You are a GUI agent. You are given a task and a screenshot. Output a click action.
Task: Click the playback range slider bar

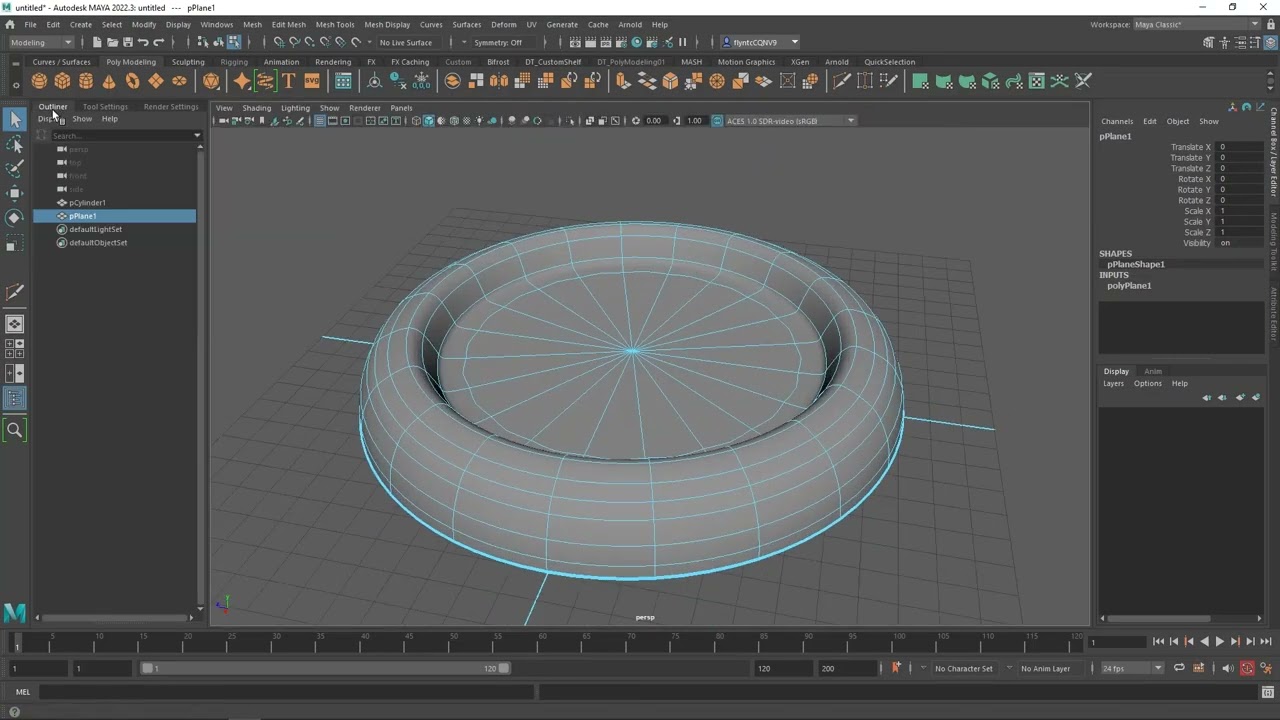[325, 668]
